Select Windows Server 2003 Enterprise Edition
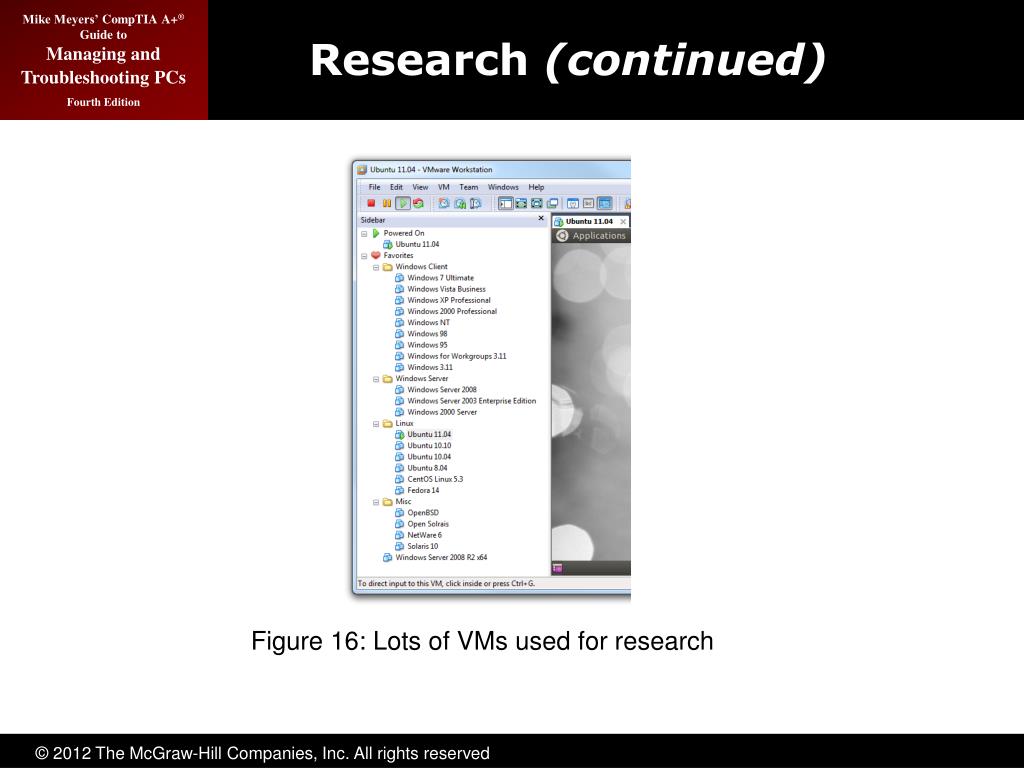Image resolution: width=1024 pixels, height=768 pixels. click(x=472, y=401)
